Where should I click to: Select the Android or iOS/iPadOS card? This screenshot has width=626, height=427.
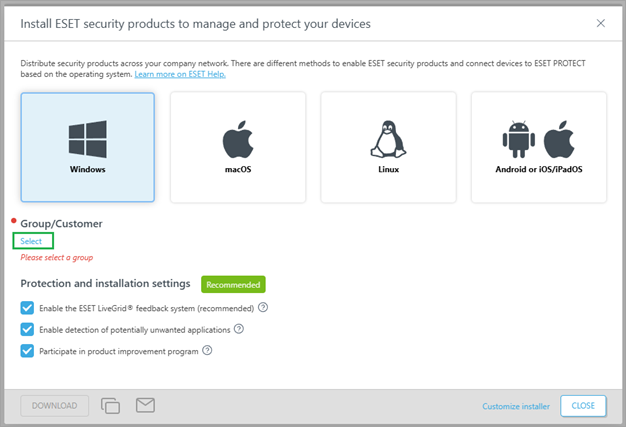coord(539,147)
